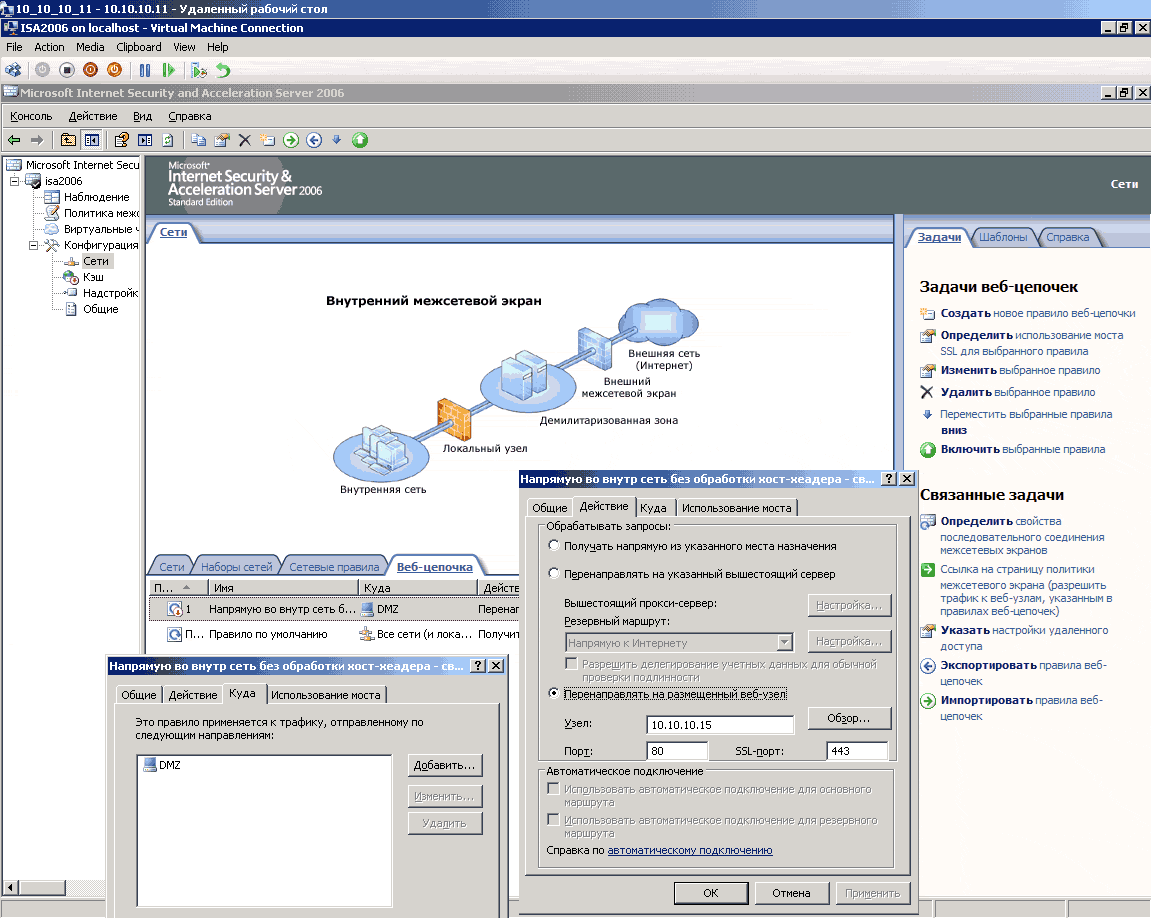Image resolution: width=1151 pixels, height=918 pixels.
Task: Click the Refresh toolbar icon
Action: click(x=168, y=140)
